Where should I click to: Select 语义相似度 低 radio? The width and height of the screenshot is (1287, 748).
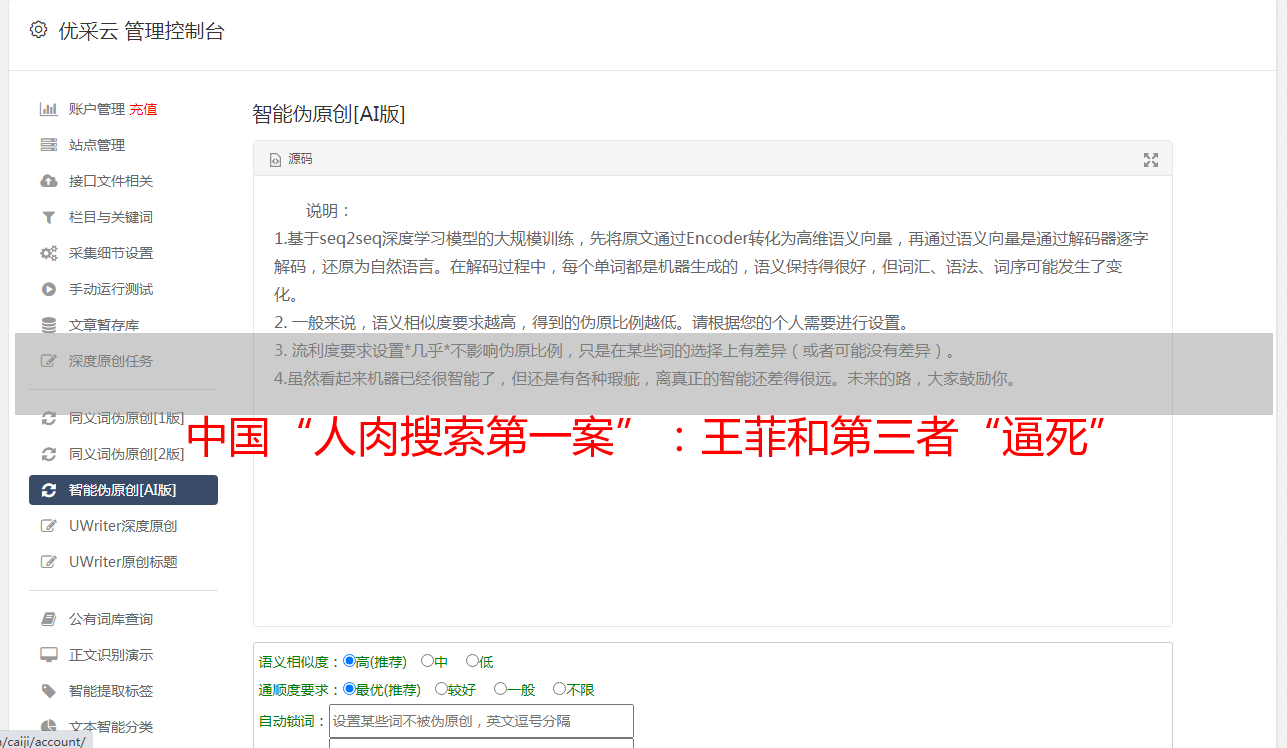(x=472, y=661)
